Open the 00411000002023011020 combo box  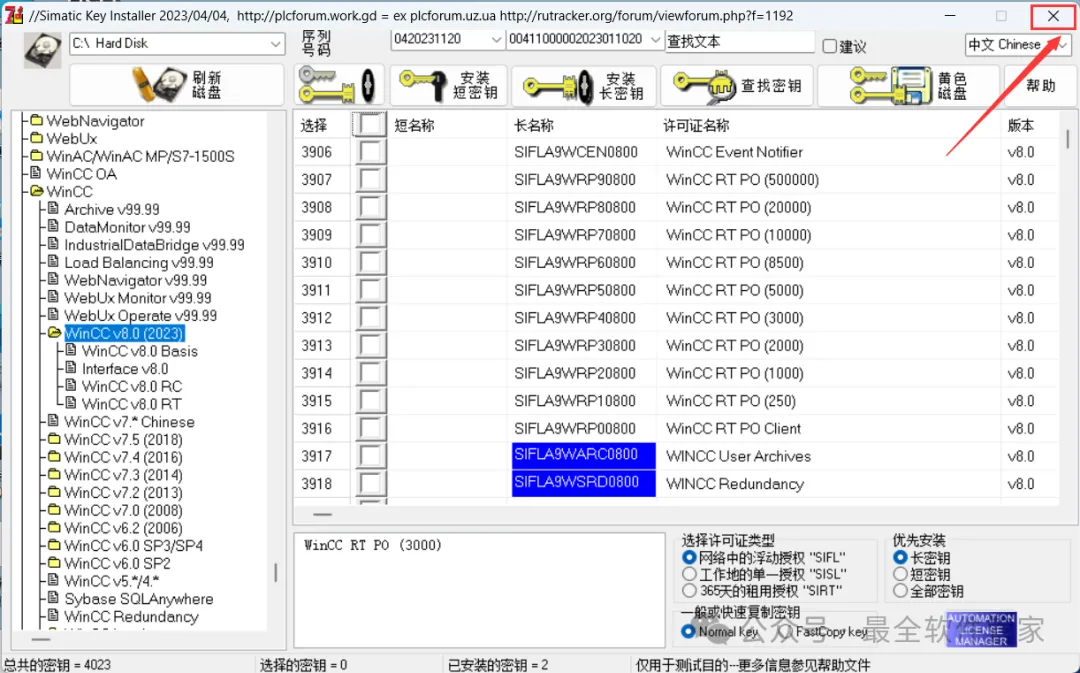coord(585,39)
